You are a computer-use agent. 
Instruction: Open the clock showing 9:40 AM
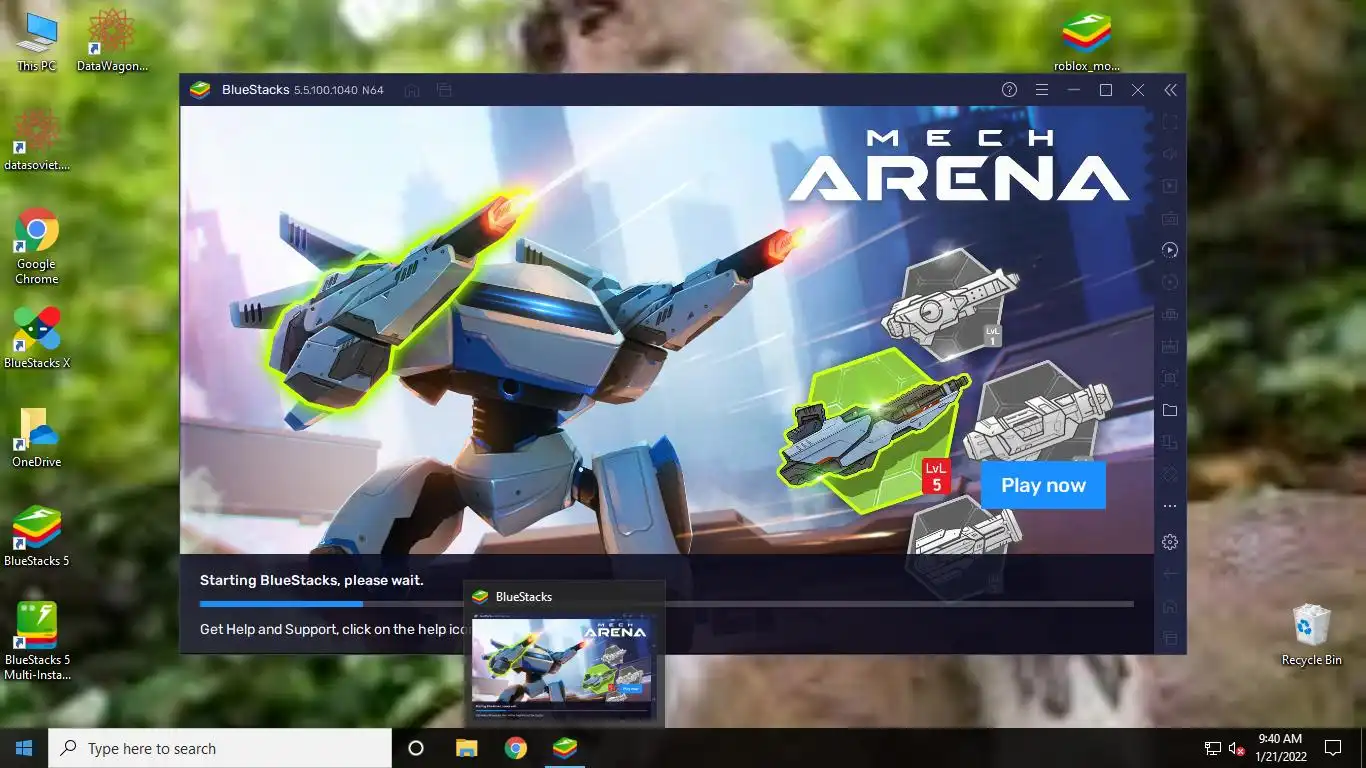(1280, 747)
